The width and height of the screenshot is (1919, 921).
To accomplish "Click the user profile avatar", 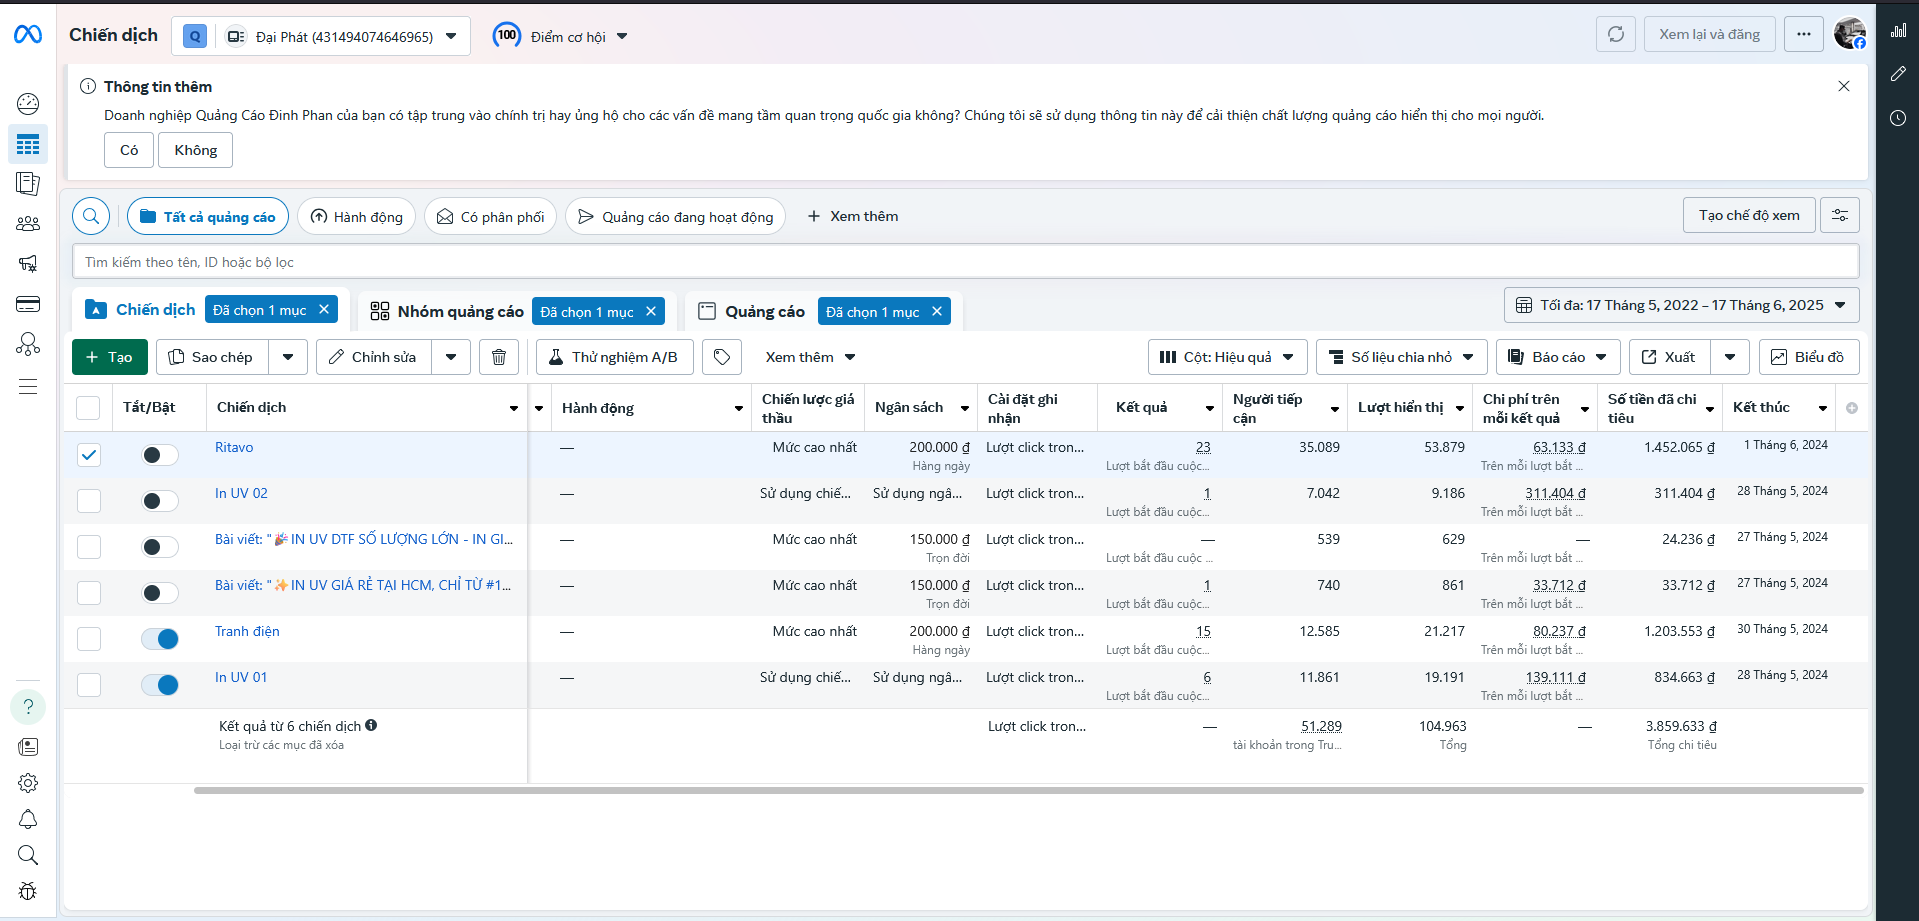I will [x=1850, y=33].
